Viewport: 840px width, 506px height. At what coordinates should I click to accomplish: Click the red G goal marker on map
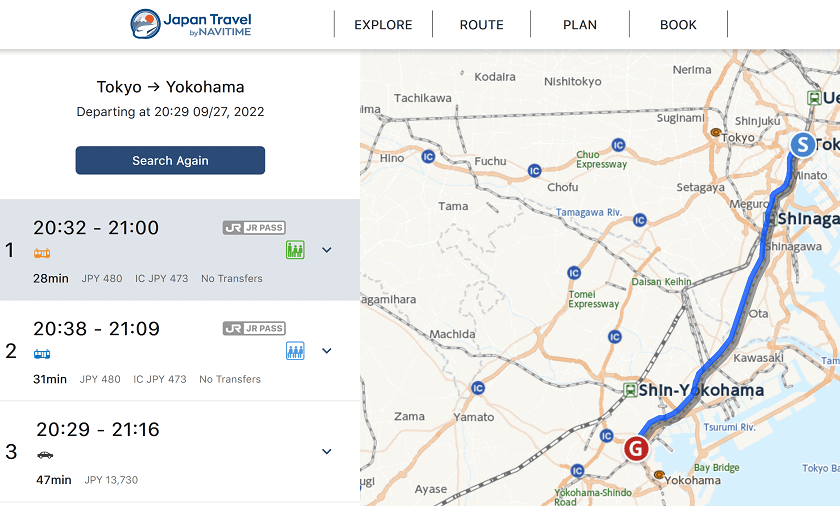coord(636,448)
